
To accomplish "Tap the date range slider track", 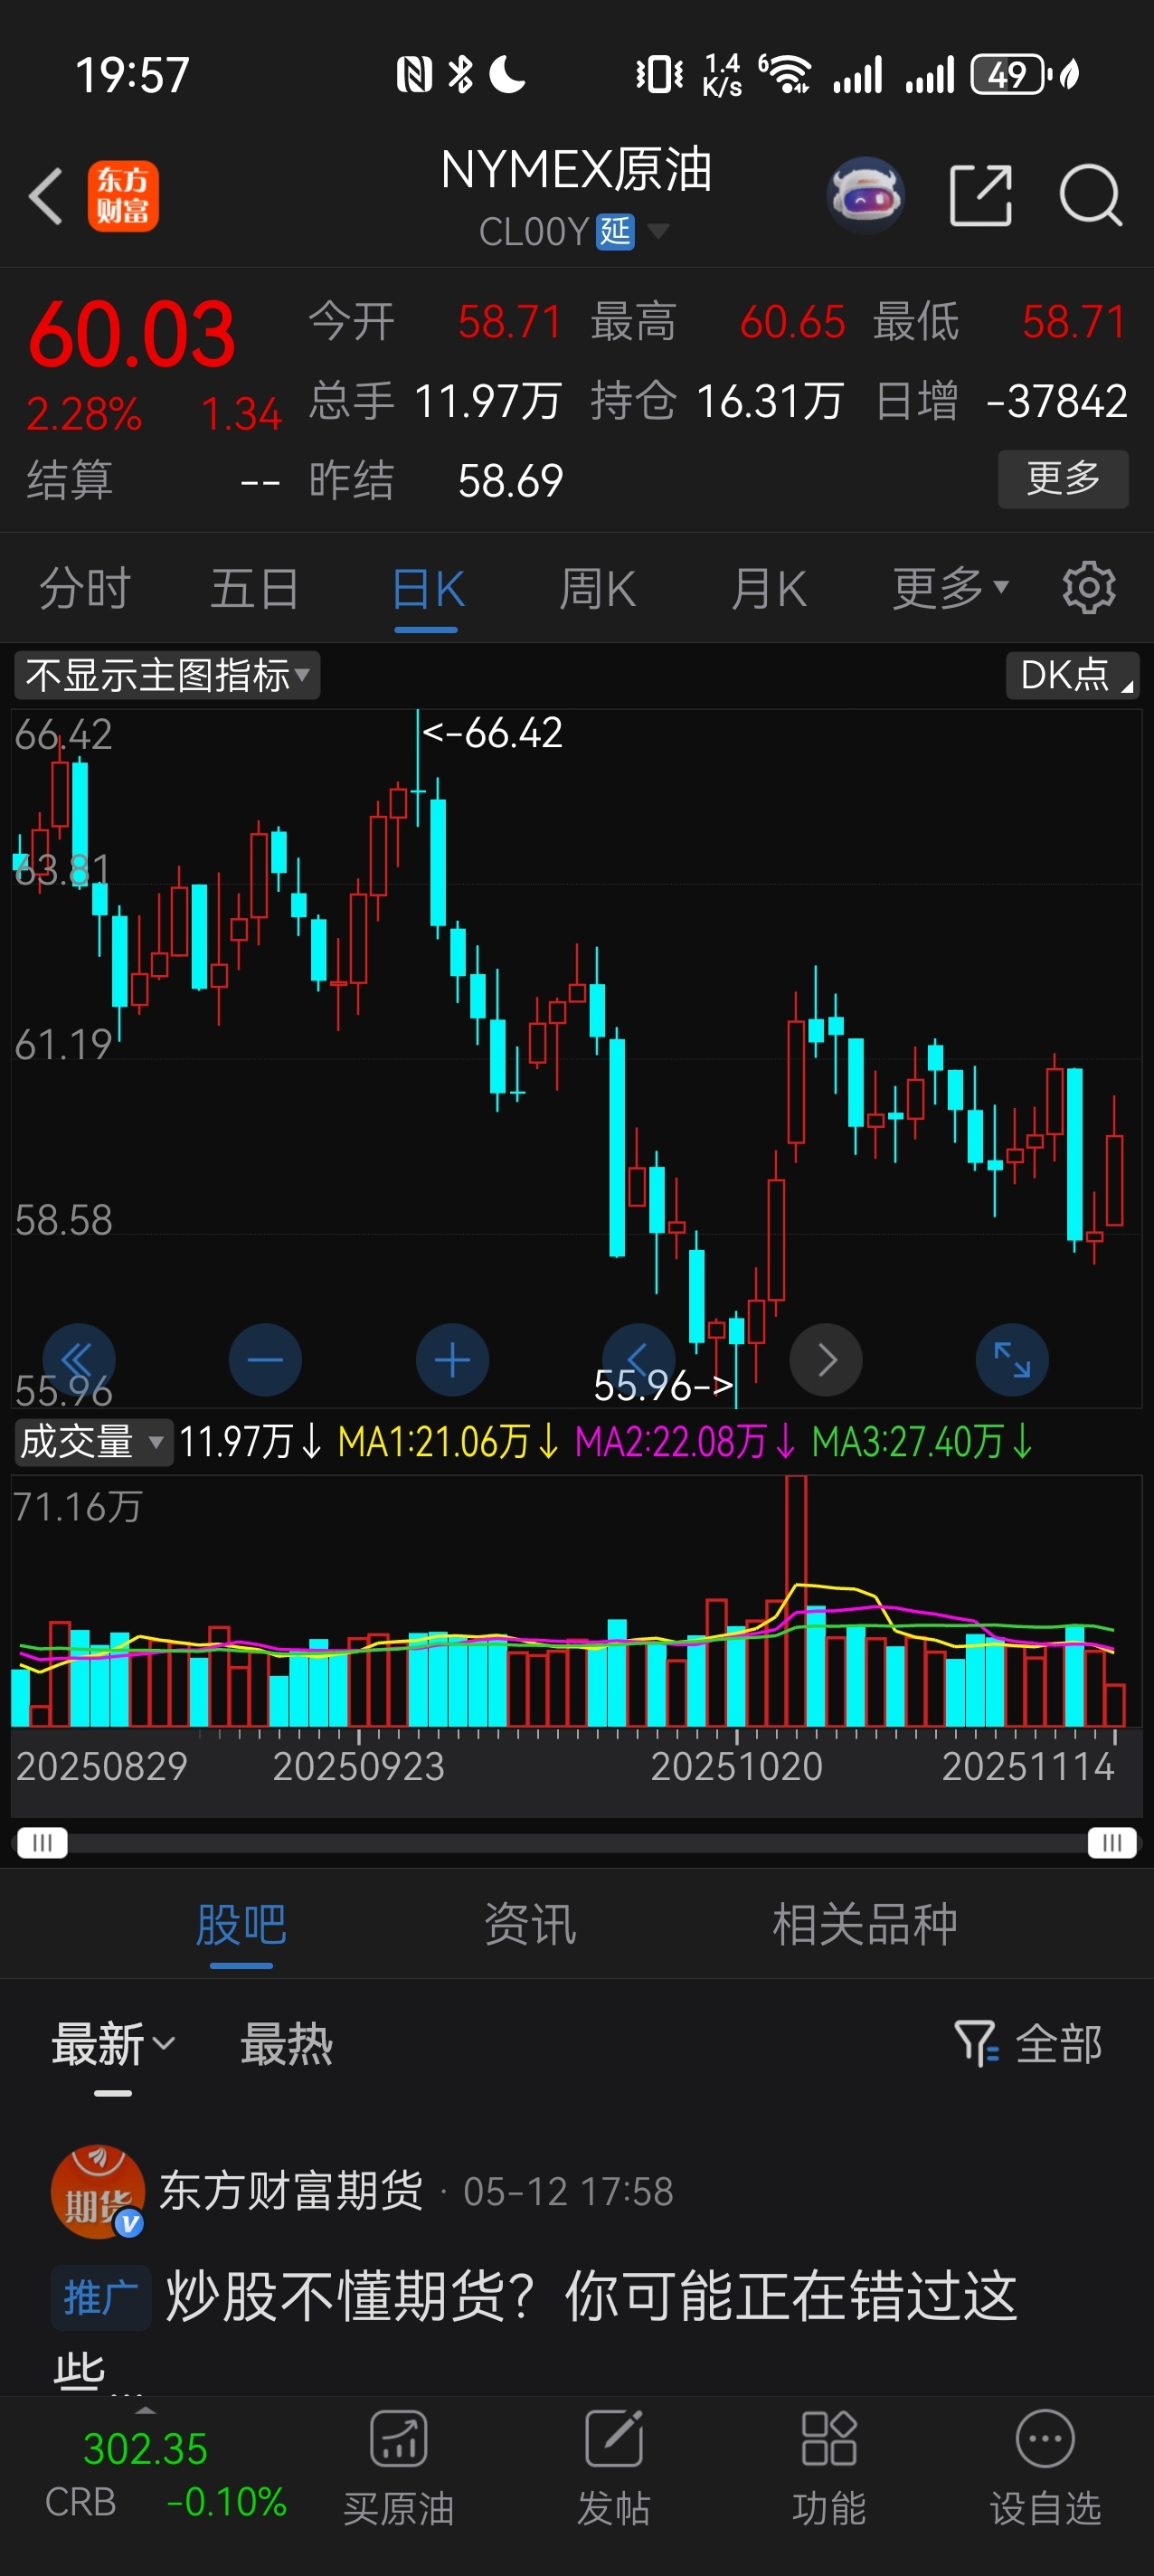I will coord(577,1842).
